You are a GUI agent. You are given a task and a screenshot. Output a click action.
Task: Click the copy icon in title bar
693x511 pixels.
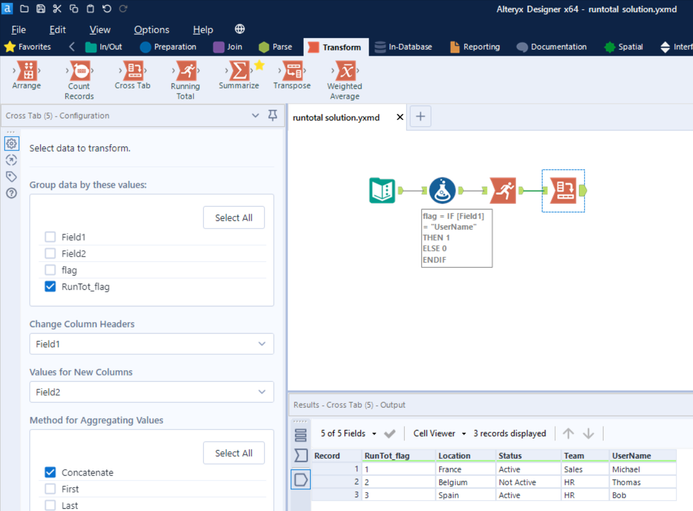(73, 9)
